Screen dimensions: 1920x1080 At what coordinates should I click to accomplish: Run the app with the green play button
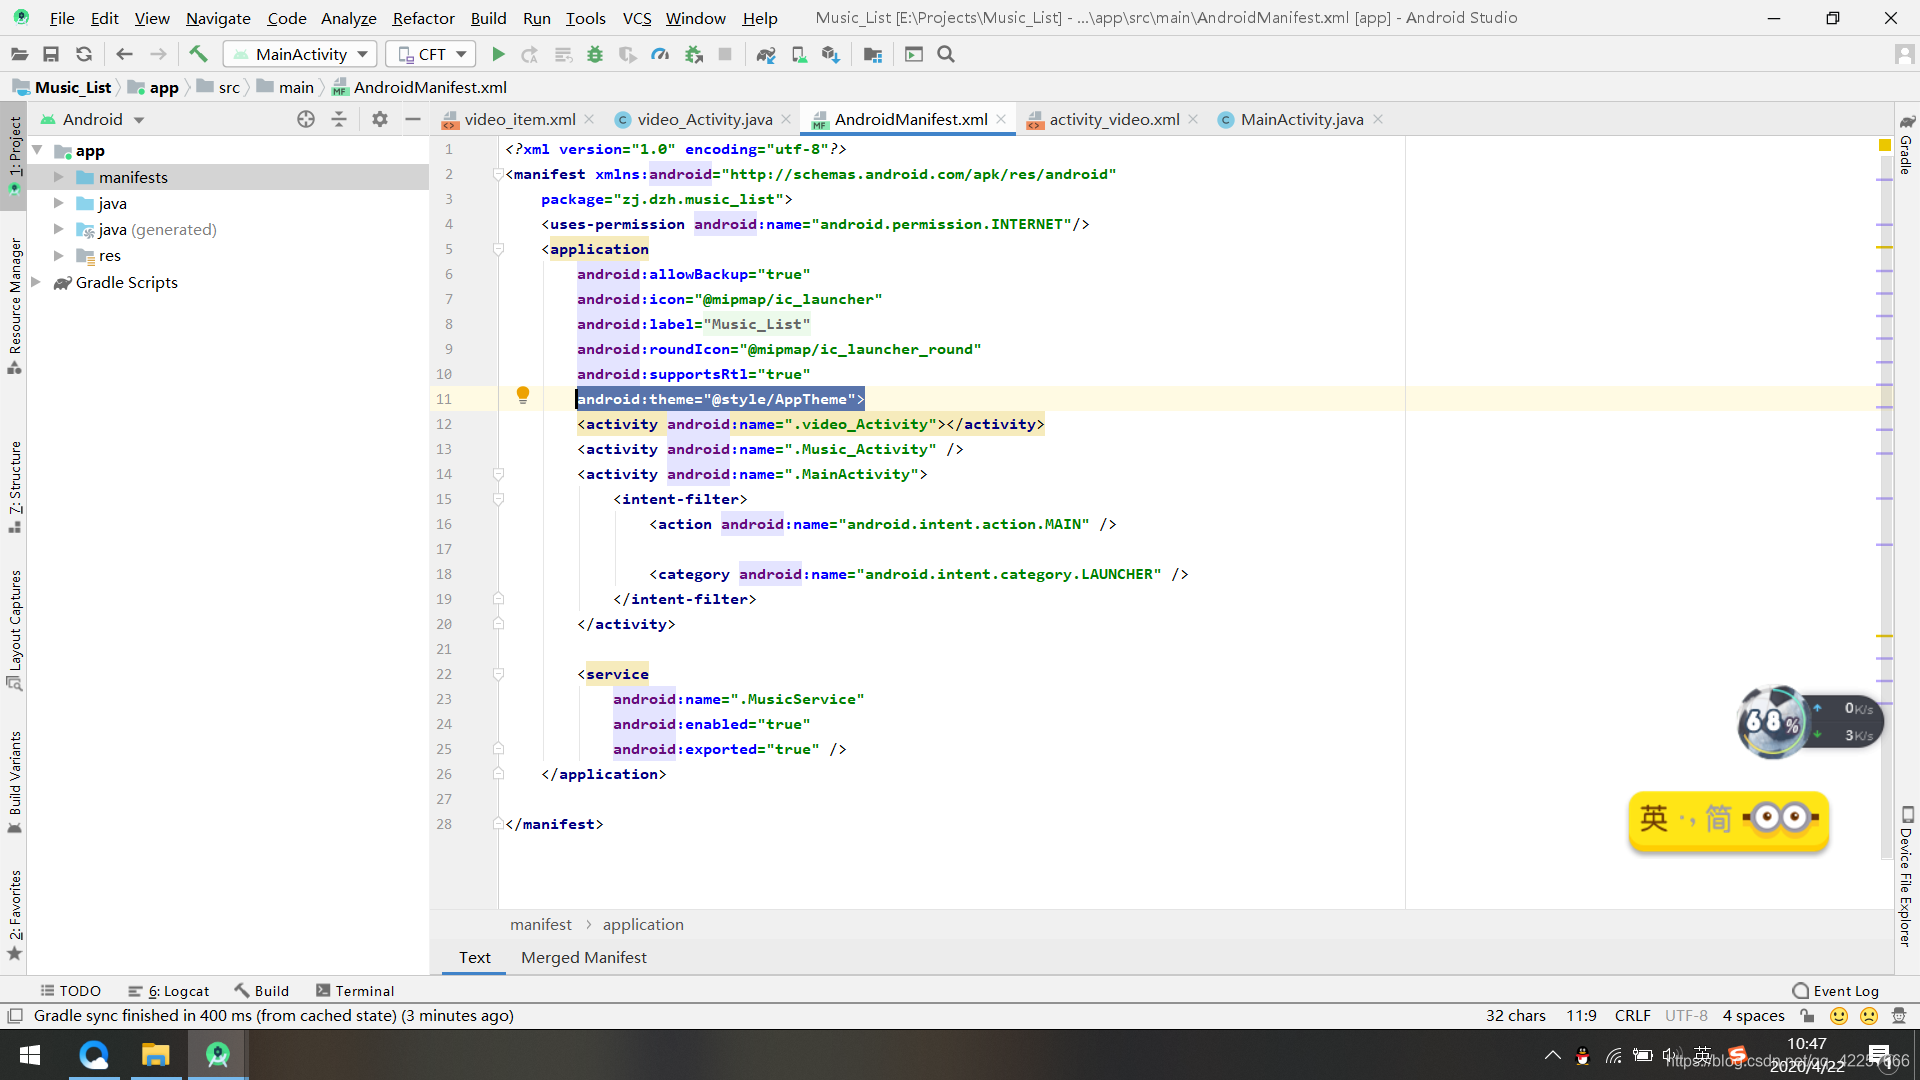(x=498, y=54)
